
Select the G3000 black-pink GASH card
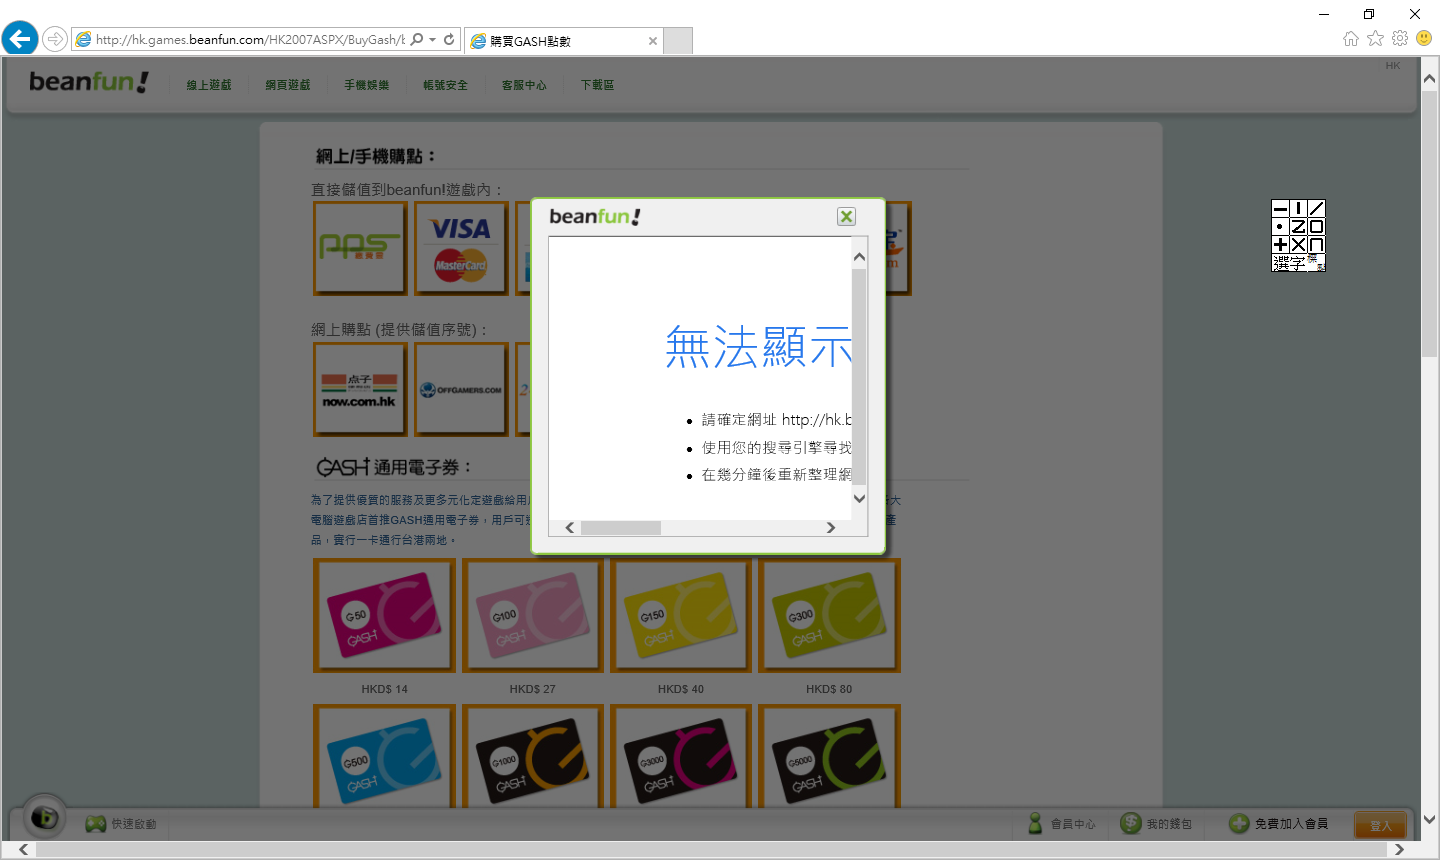click(680, 756)
